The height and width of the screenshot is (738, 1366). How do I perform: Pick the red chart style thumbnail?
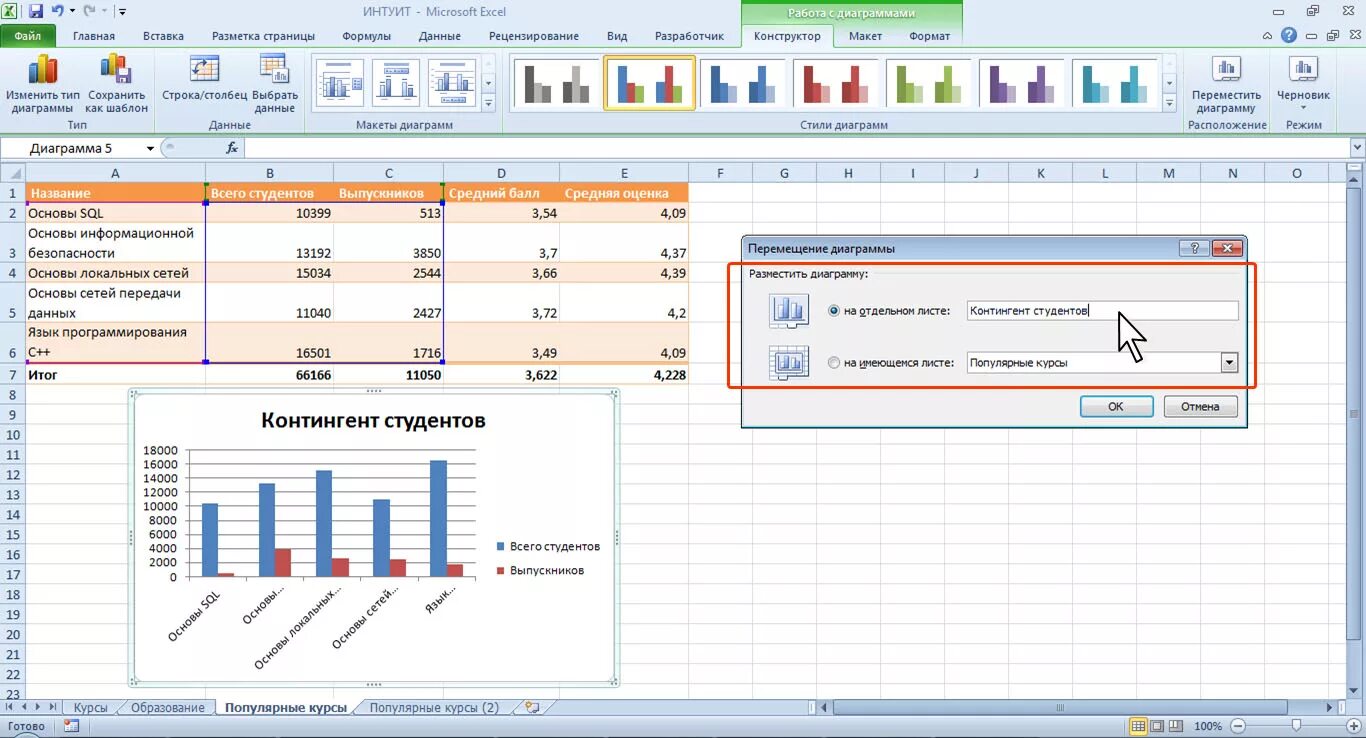pyautogui.click(x=835, y=83)
